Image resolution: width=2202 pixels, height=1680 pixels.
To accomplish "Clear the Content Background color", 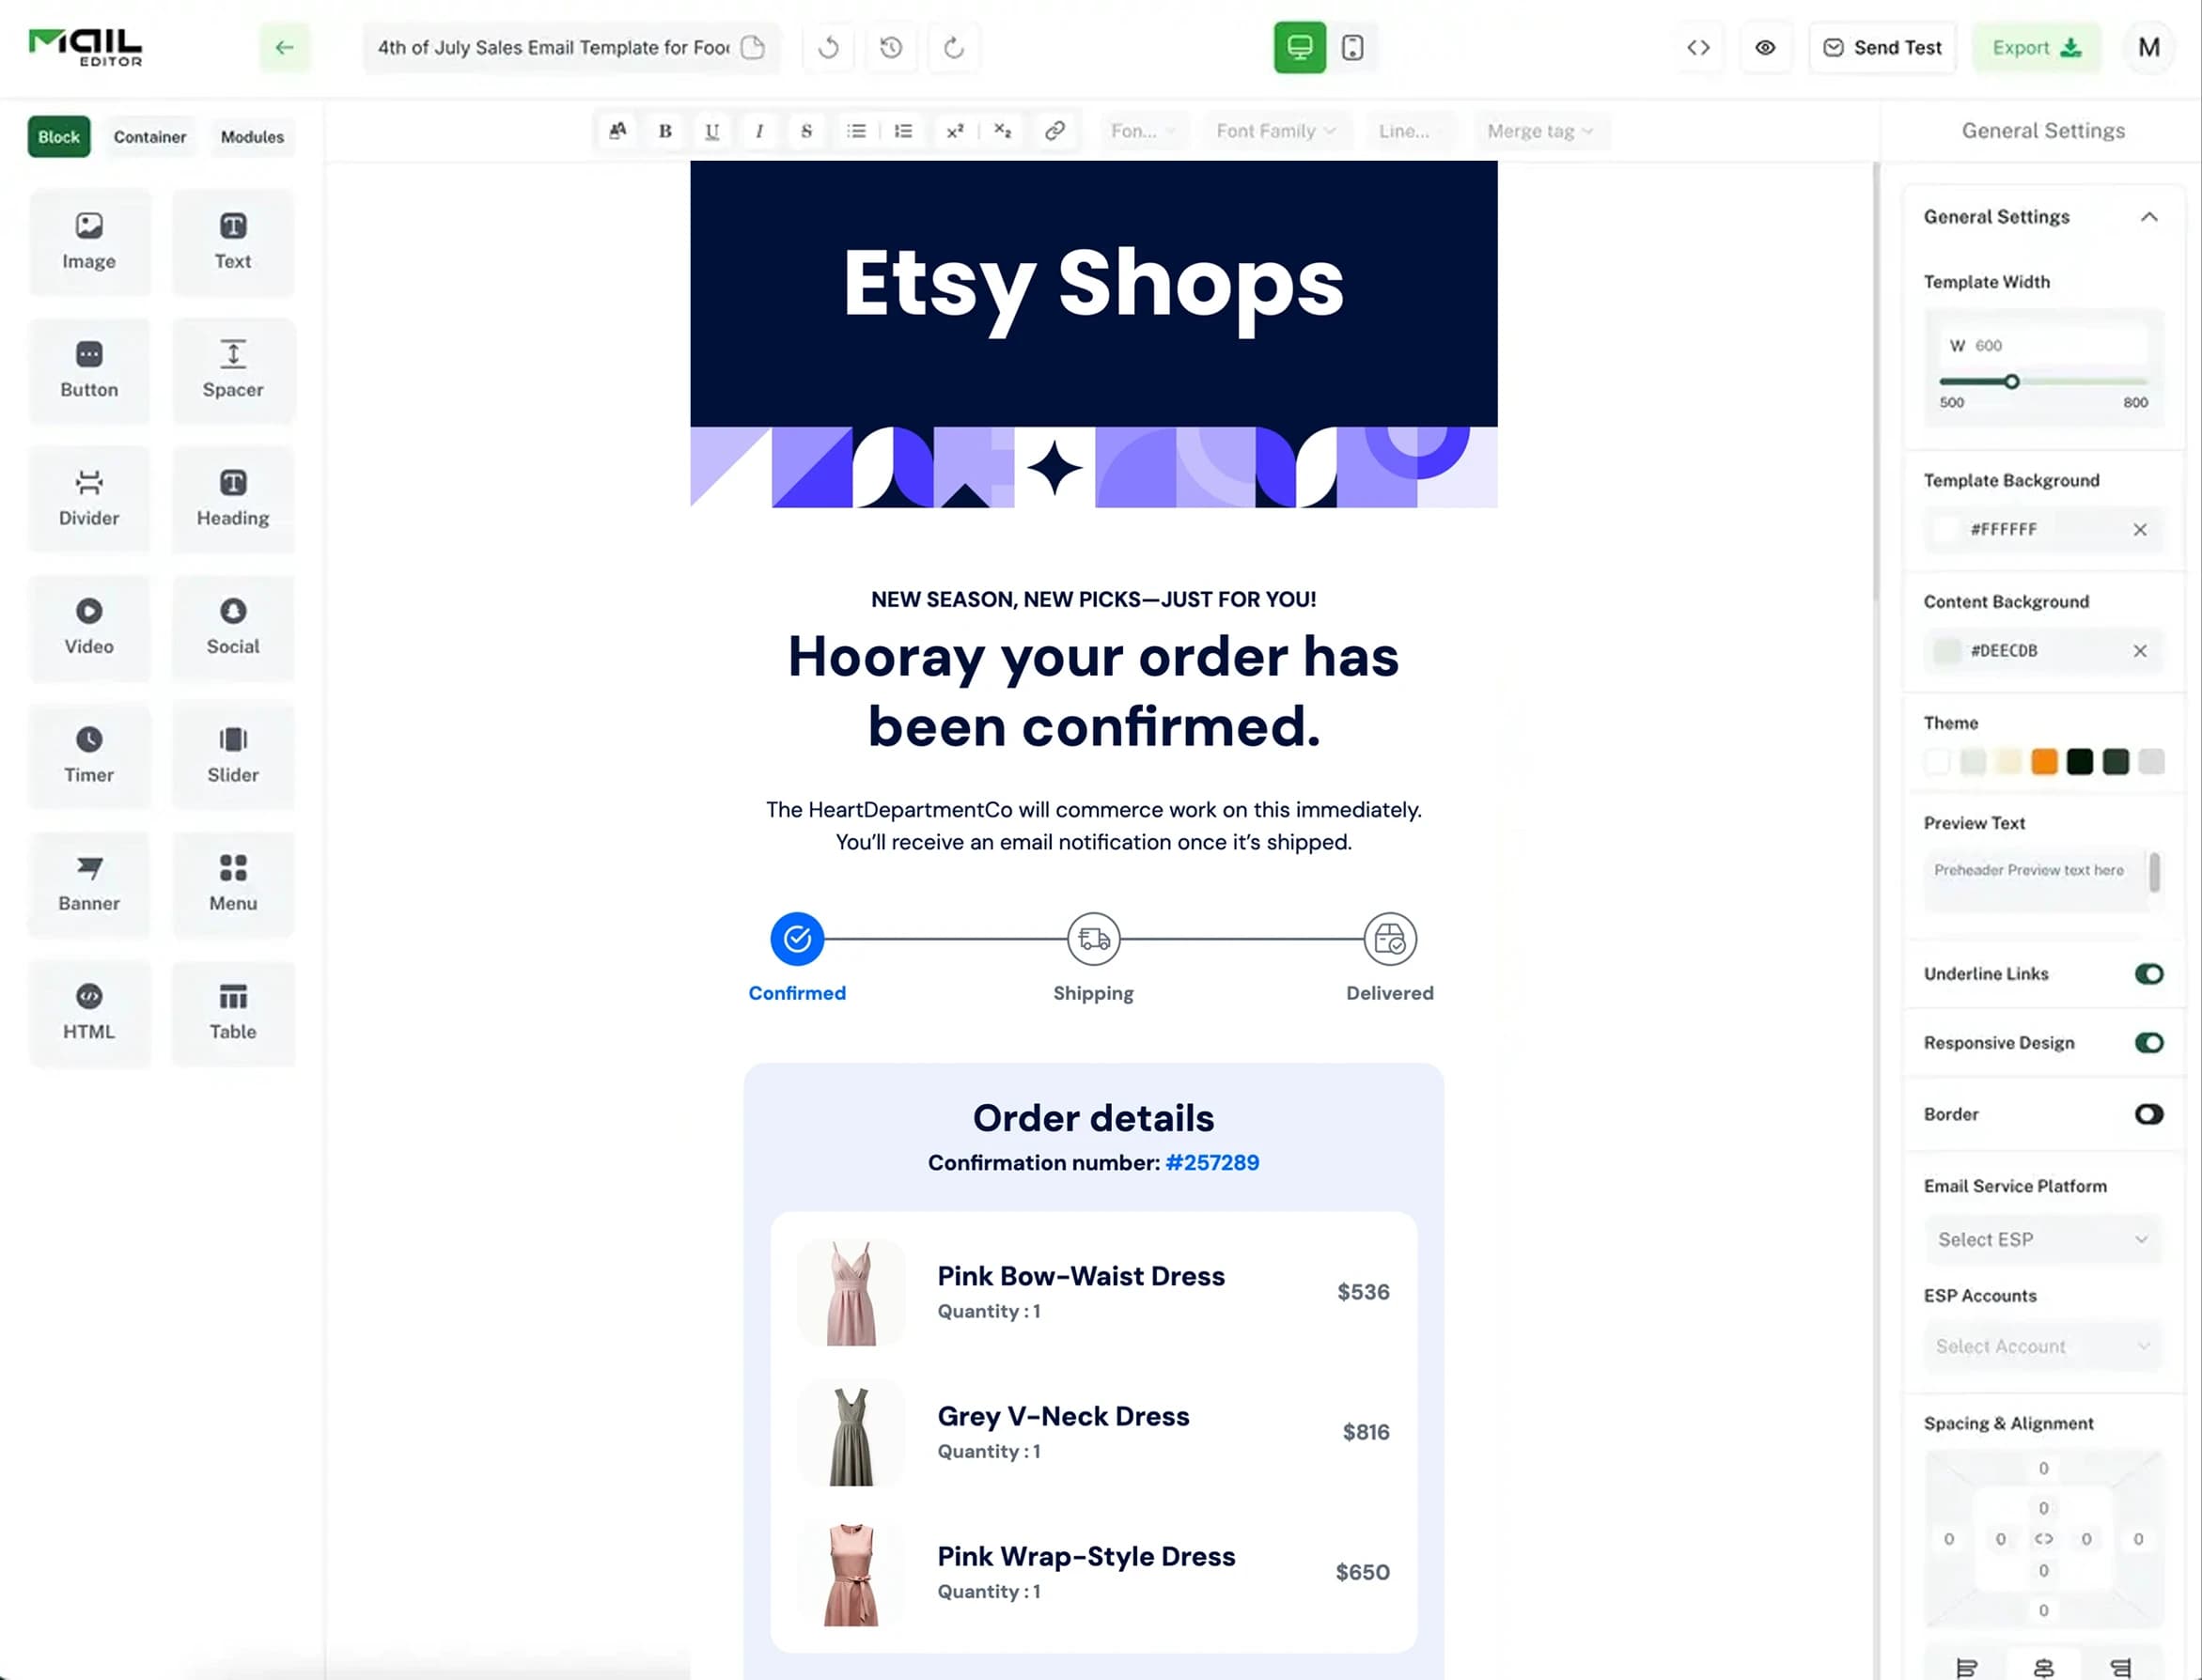I will (2139, 651).
